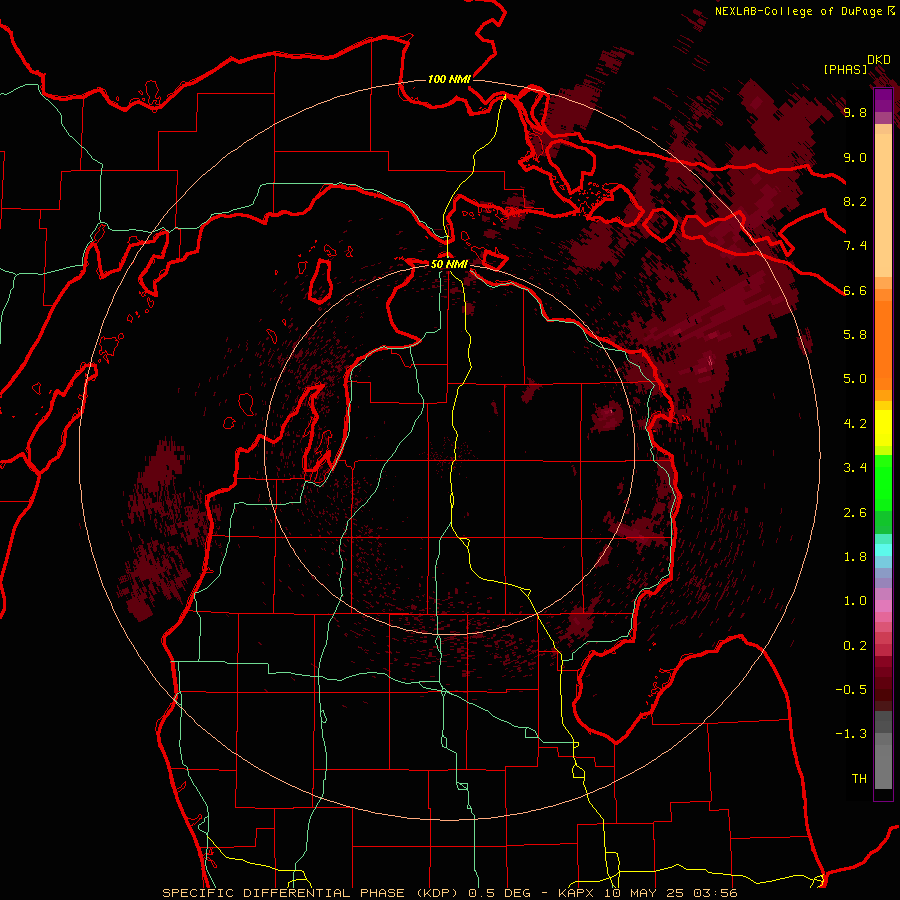Click the 3.4 legend value

click(855, 468)
